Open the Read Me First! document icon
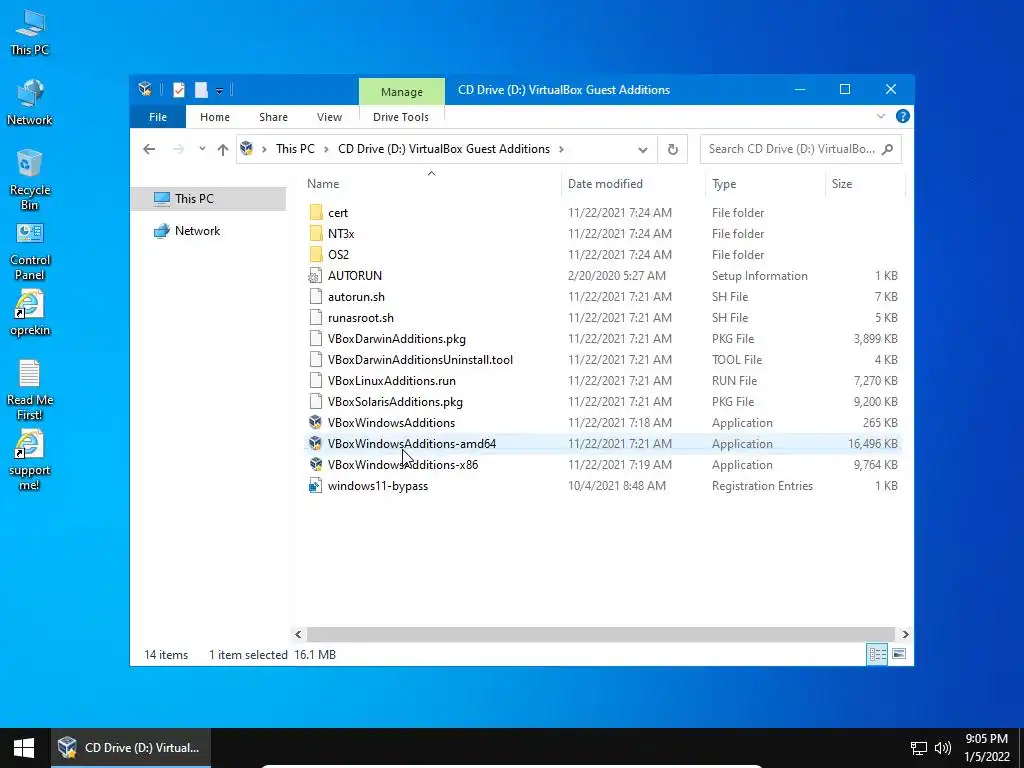Viewport: 1024px width, 768px height. 29,390
